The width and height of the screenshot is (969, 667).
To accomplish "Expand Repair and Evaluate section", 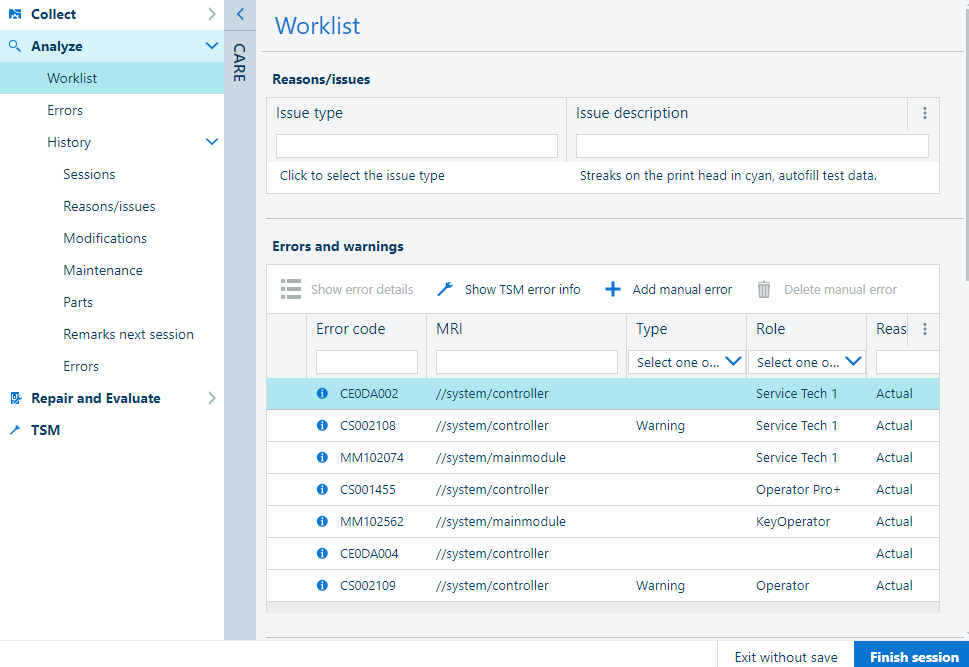I will pos(211,398).
